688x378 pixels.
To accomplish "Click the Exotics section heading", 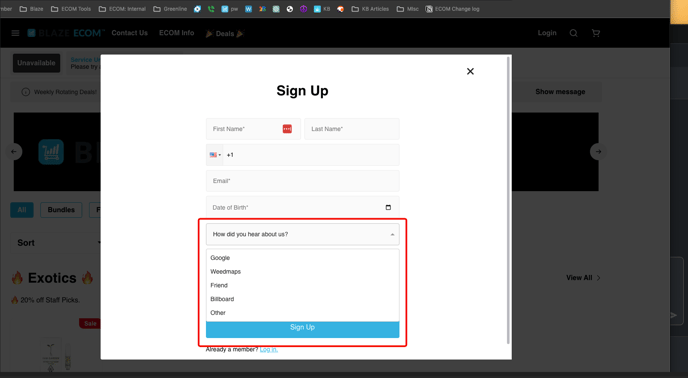I will [52, 278].
